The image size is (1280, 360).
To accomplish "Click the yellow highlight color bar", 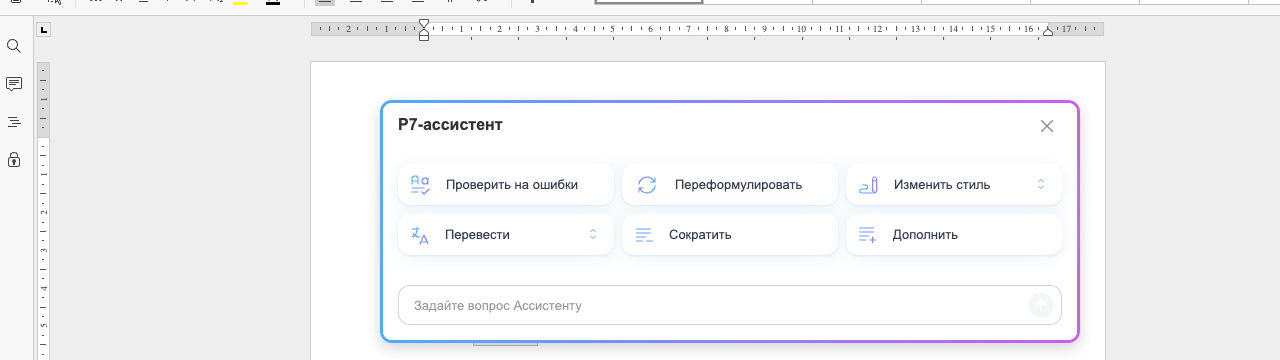I will pyautogui.click(x=240, y=3).
